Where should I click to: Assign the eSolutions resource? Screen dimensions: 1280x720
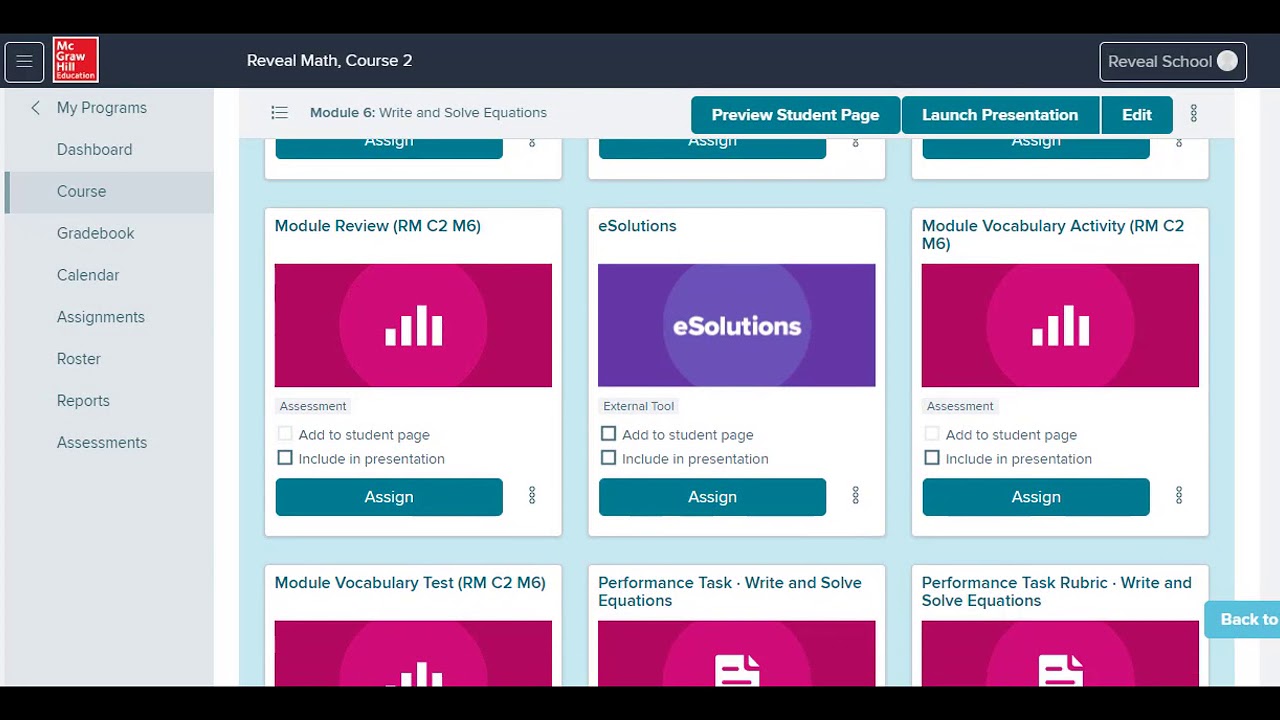tap(712, 497)
